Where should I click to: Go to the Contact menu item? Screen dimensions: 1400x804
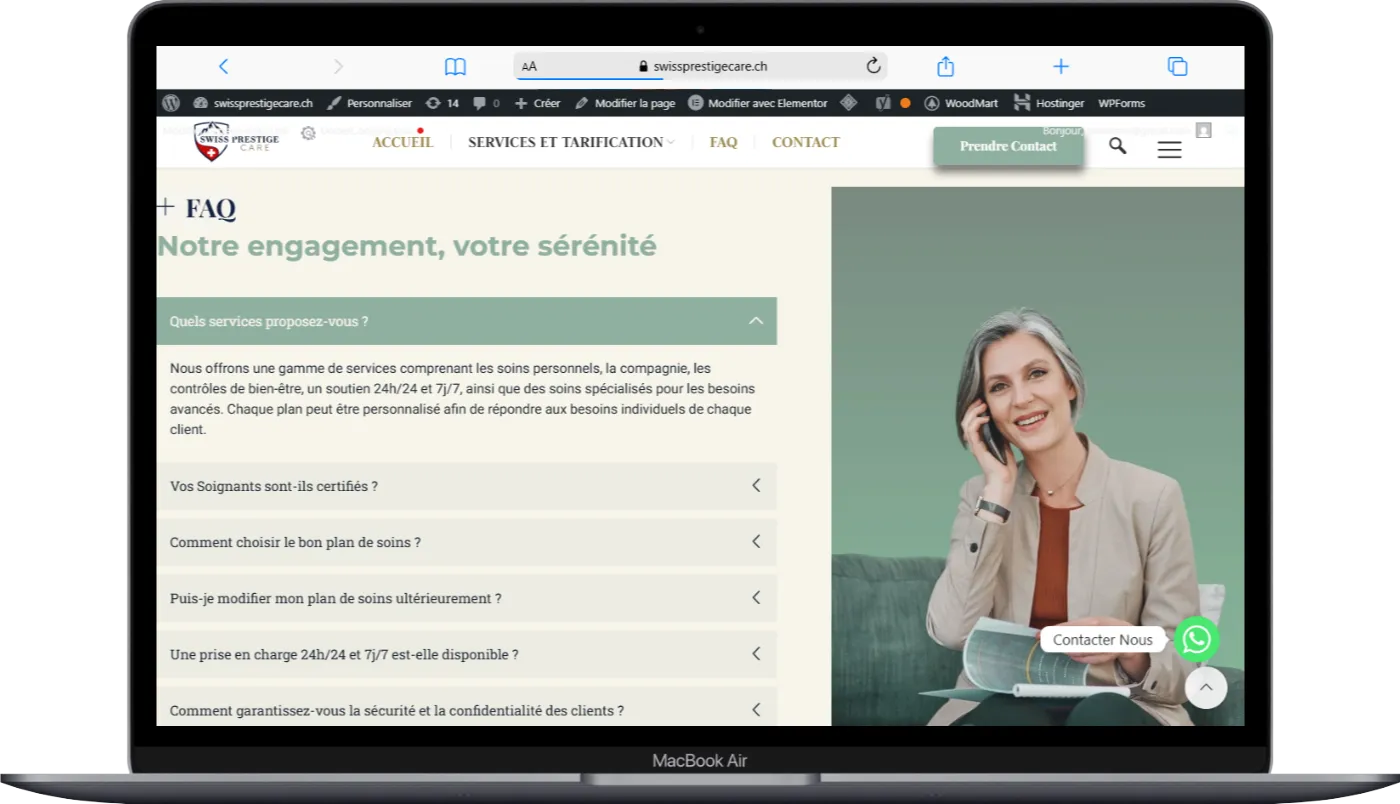pos(805,142)
